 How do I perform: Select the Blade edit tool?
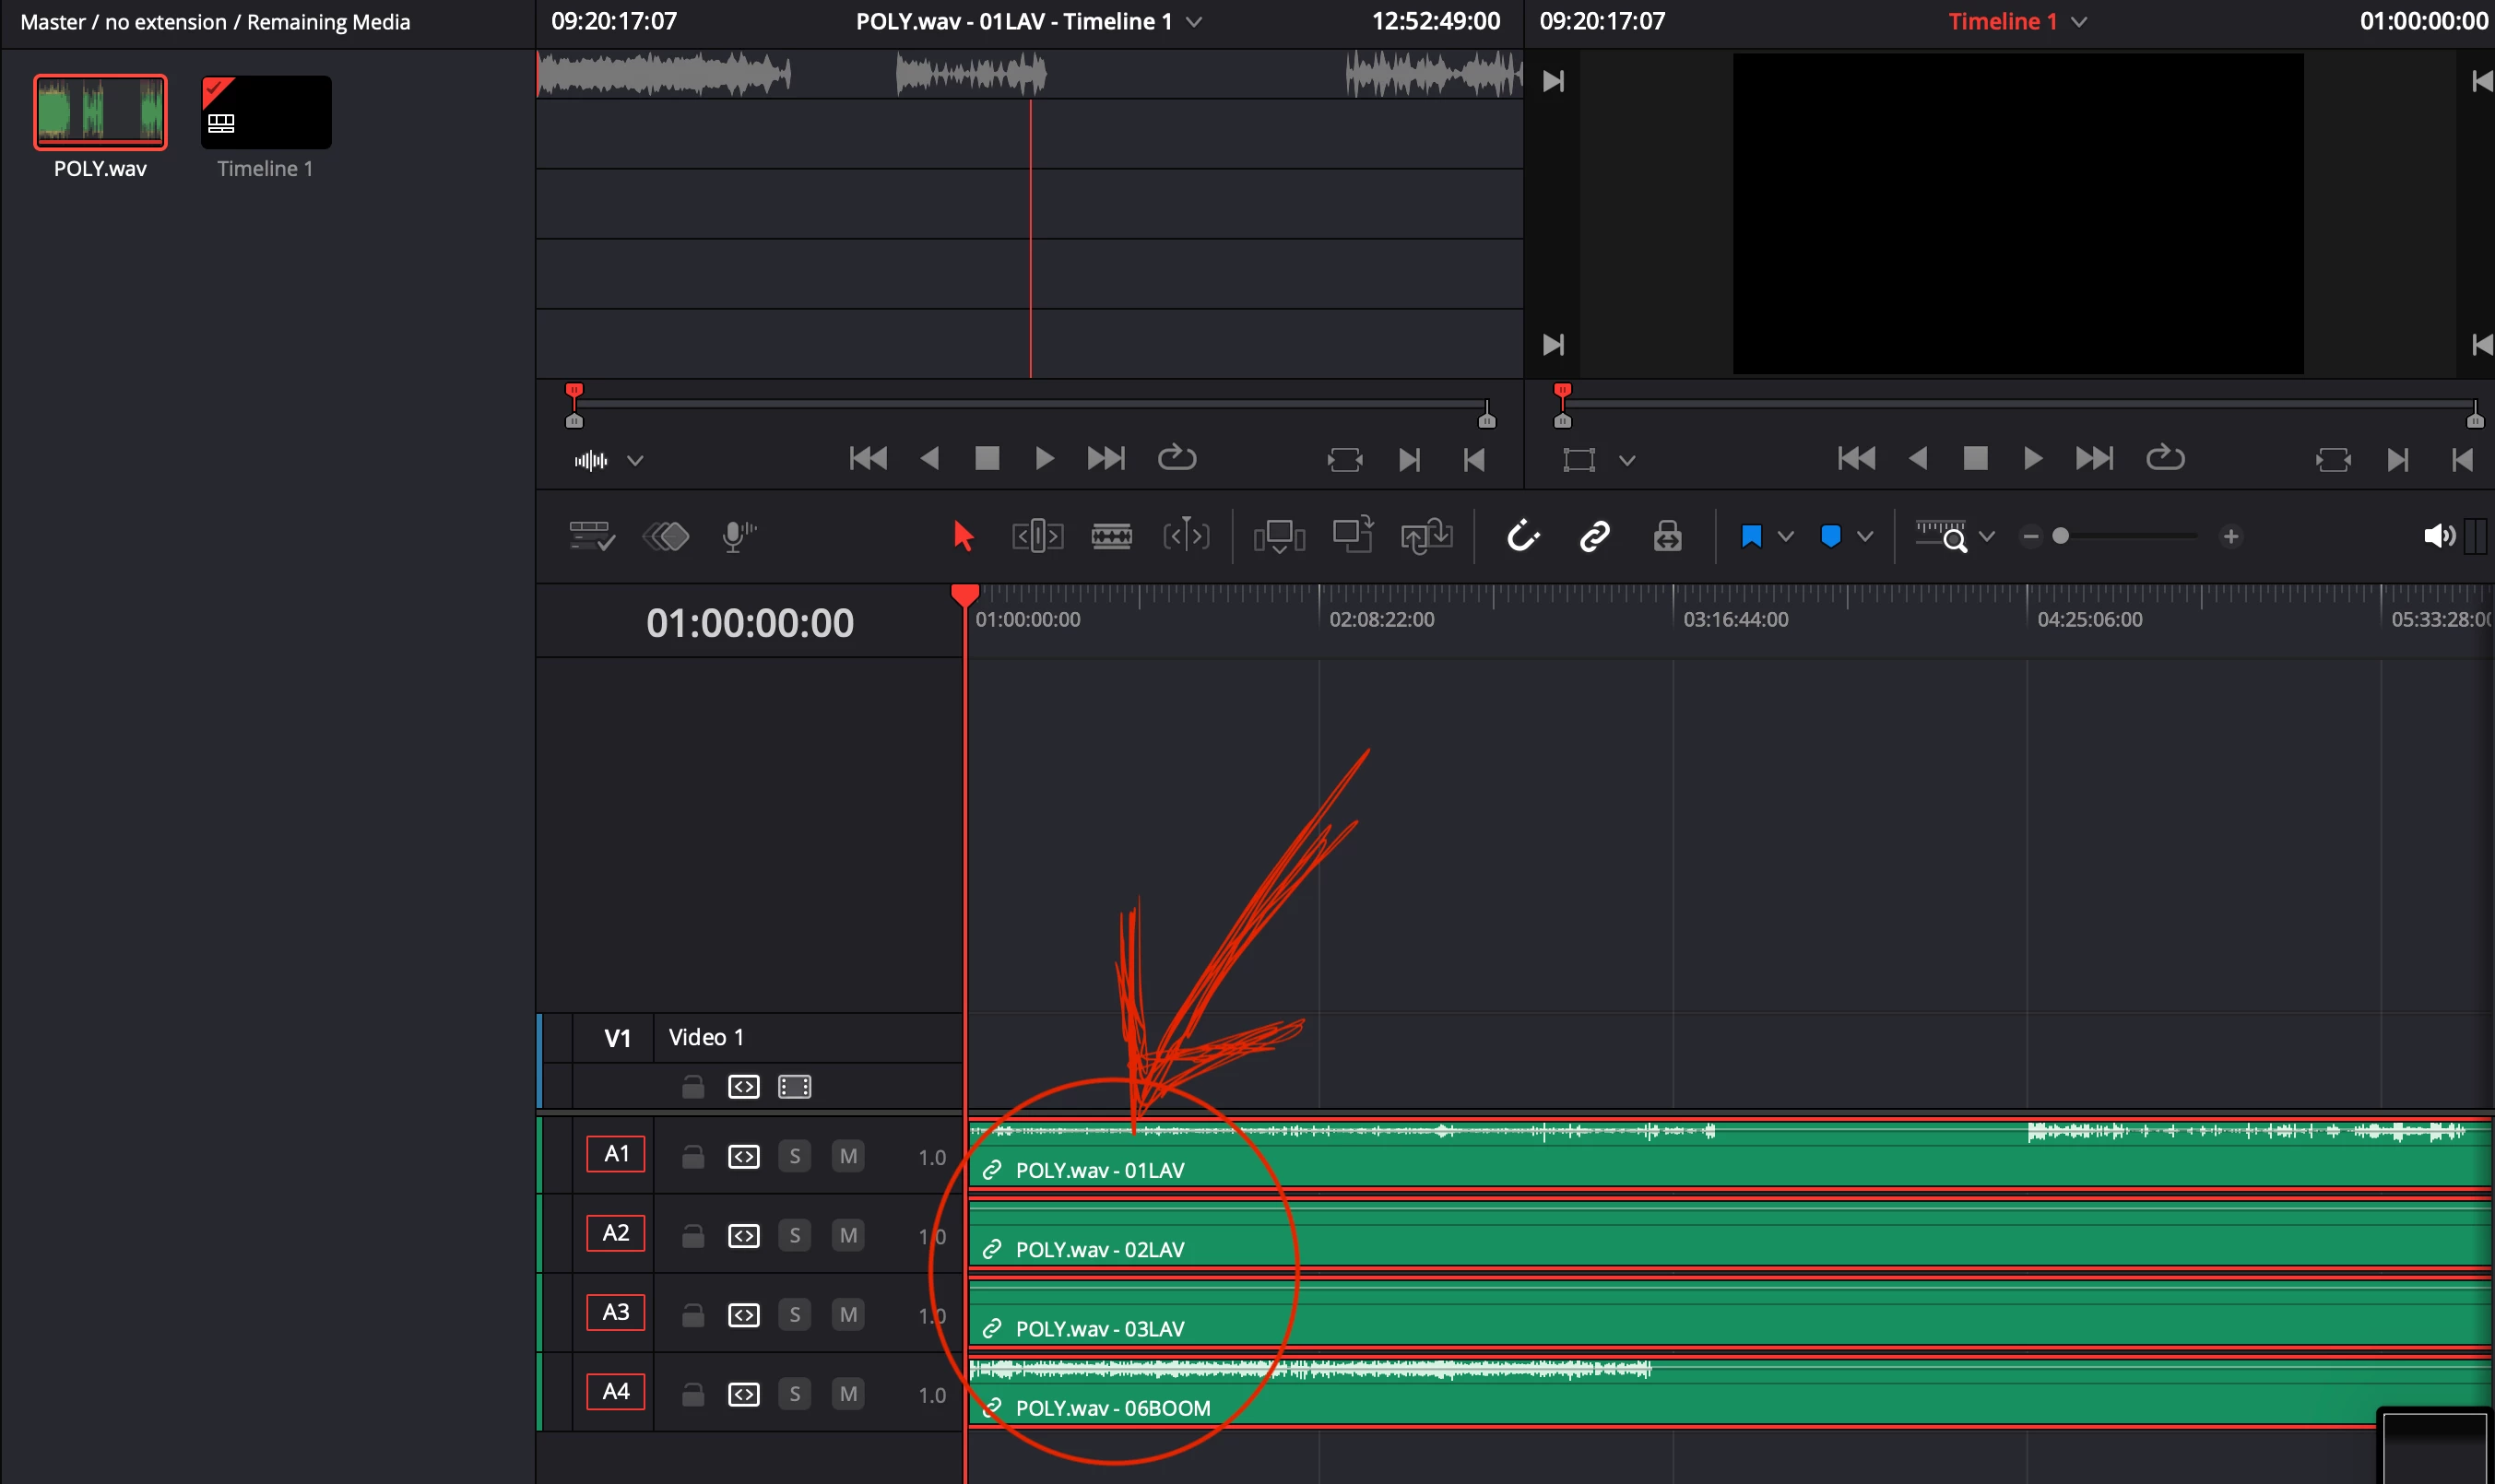tap(1111, 536)
